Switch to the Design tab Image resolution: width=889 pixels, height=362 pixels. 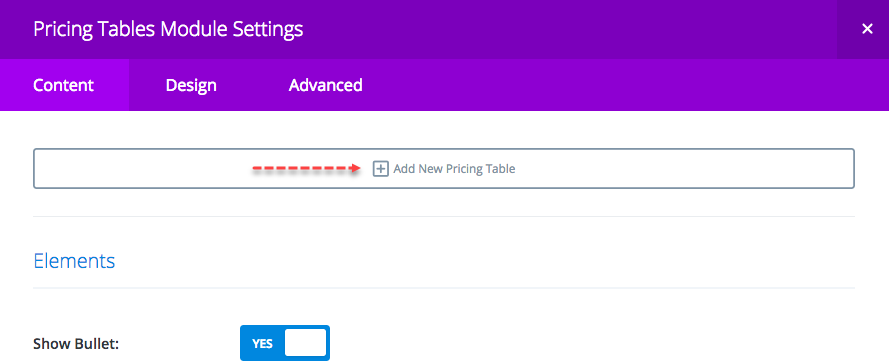191,85
